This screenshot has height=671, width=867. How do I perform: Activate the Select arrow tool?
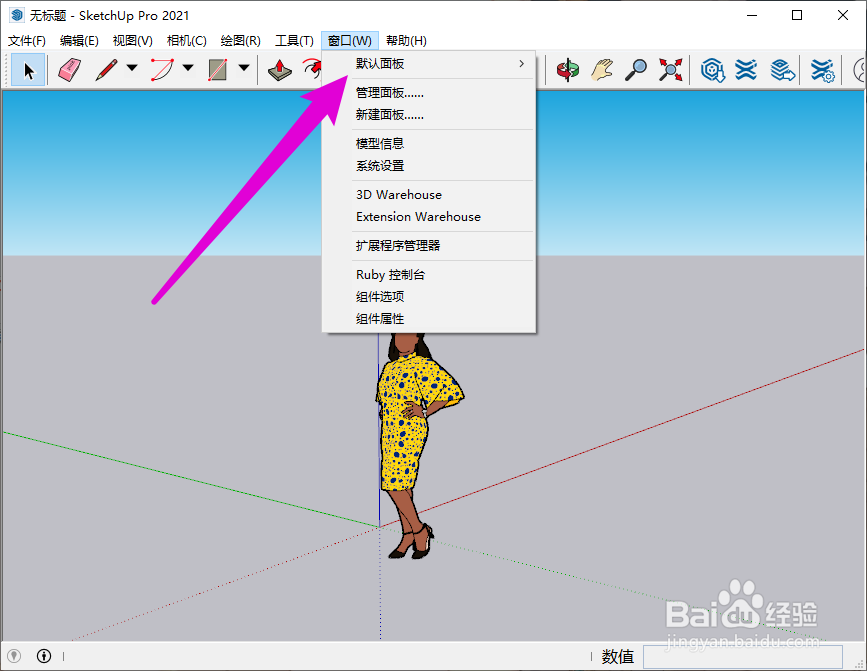coord(28,70)
